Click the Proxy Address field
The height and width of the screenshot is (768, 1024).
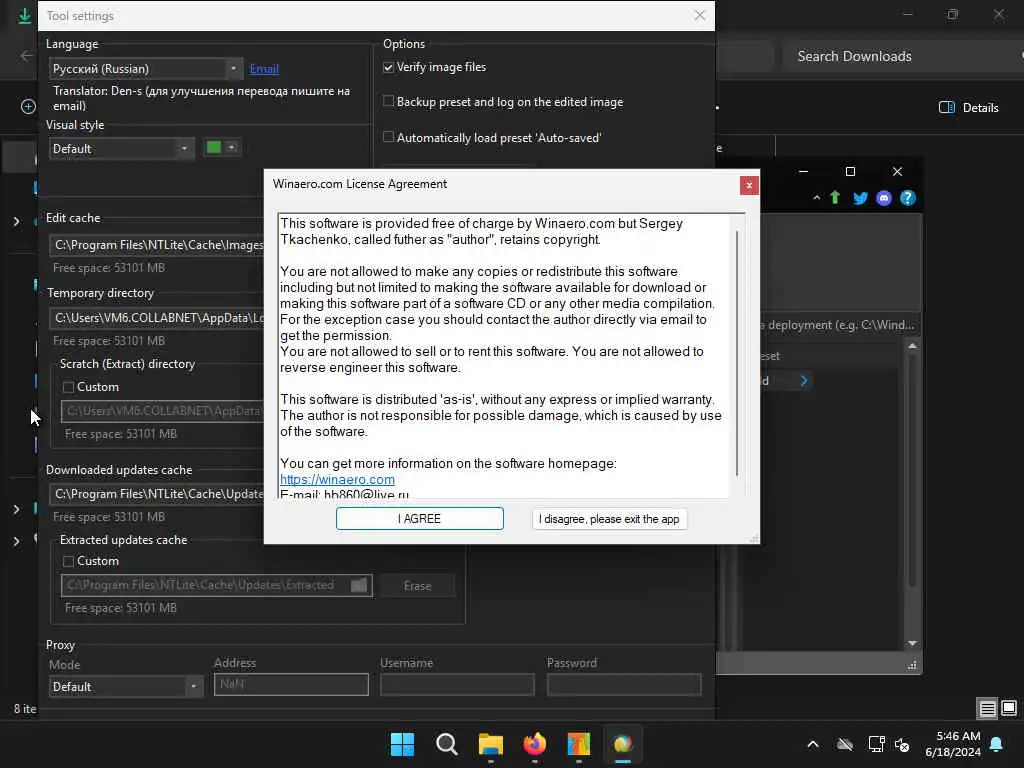(x=291, y=684)
